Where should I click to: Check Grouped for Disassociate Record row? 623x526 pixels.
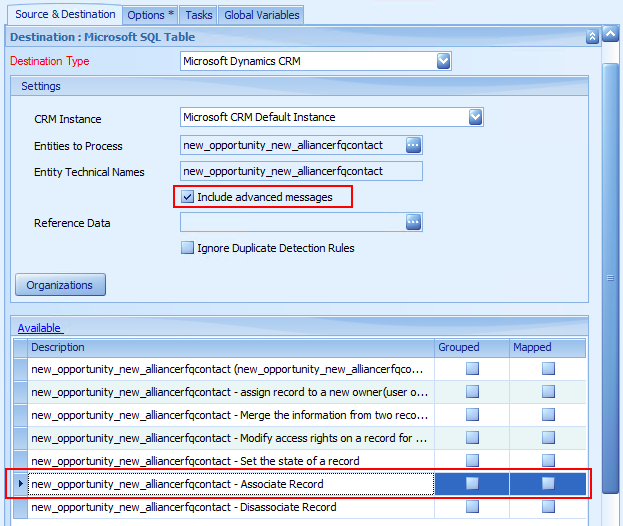tap(472, 507)
